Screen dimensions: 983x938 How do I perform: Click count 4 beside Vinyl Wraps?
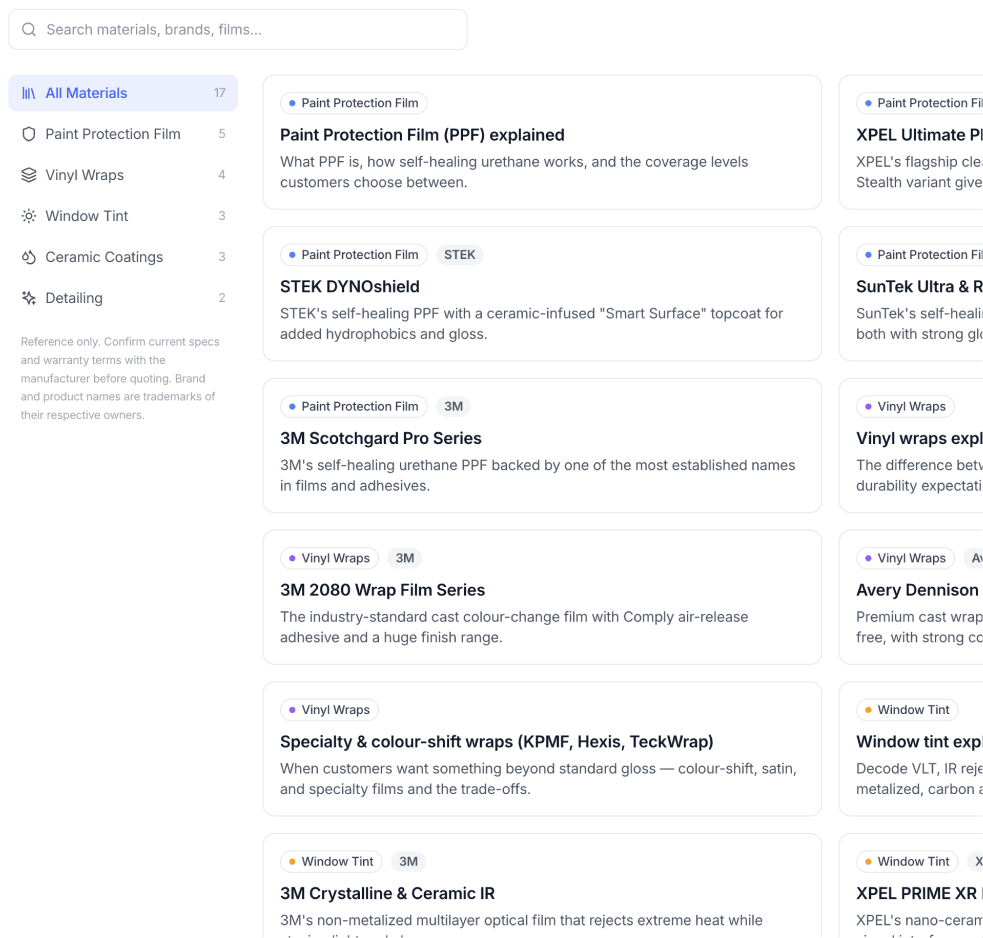click(x=222, y=175)
